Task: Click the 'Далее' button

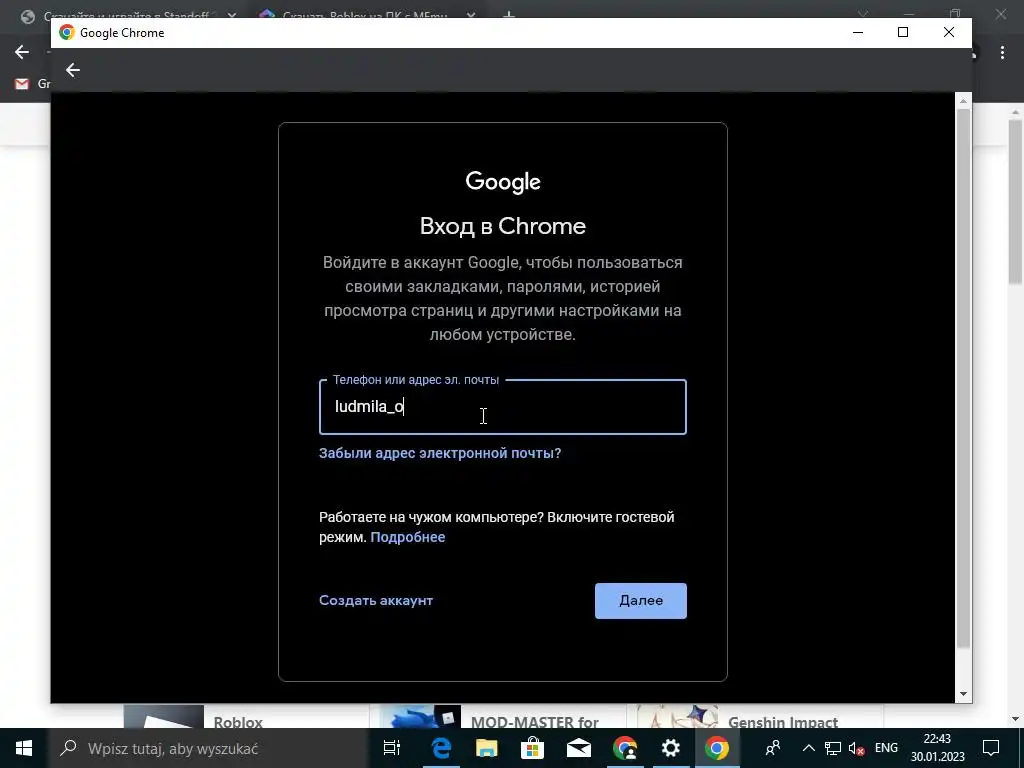Action: pos(641,601)
